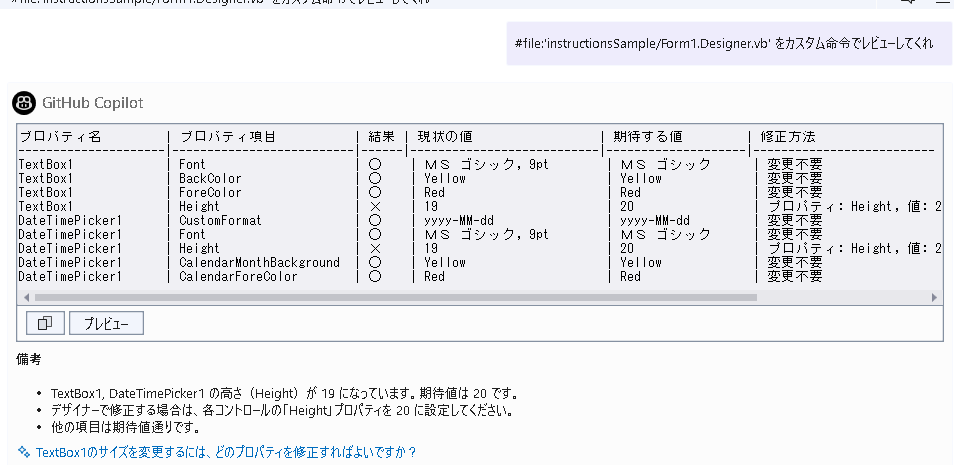Click the ○ result in the CustomFormat row
954x465 pixels.
point(375,220)
